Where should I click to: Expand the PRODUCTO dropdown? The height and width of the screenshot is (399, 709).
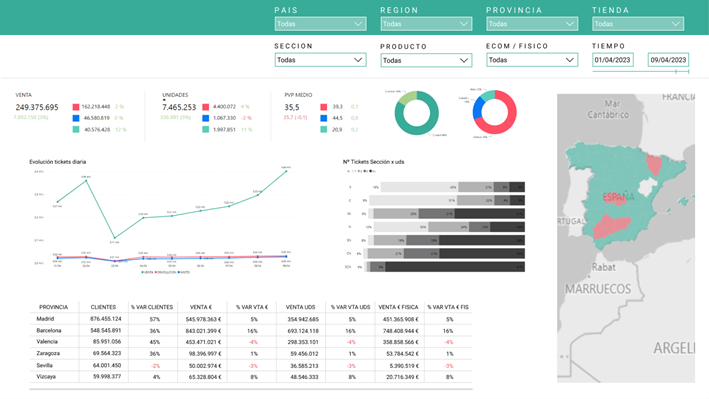426,60
